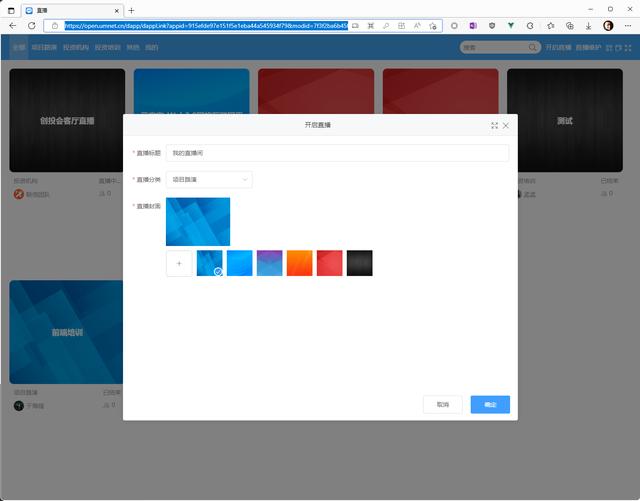Select the dark blue geometric cover swatch
Image resolution: width=640 pixels, height=501 pixels.
209,263
